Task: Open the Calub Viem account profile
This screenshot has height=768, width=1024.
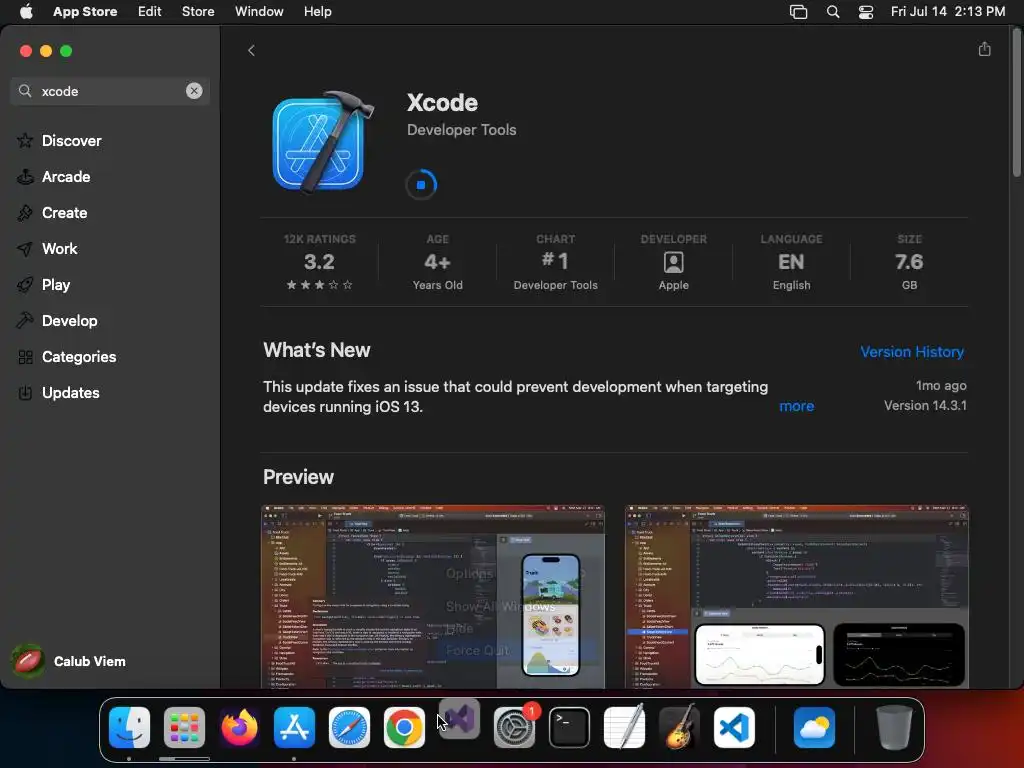Action: click(69, 661)
